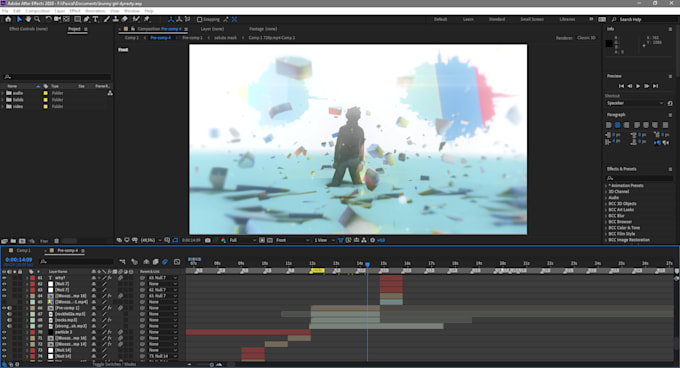Open the Effect menu

point(75,11)
